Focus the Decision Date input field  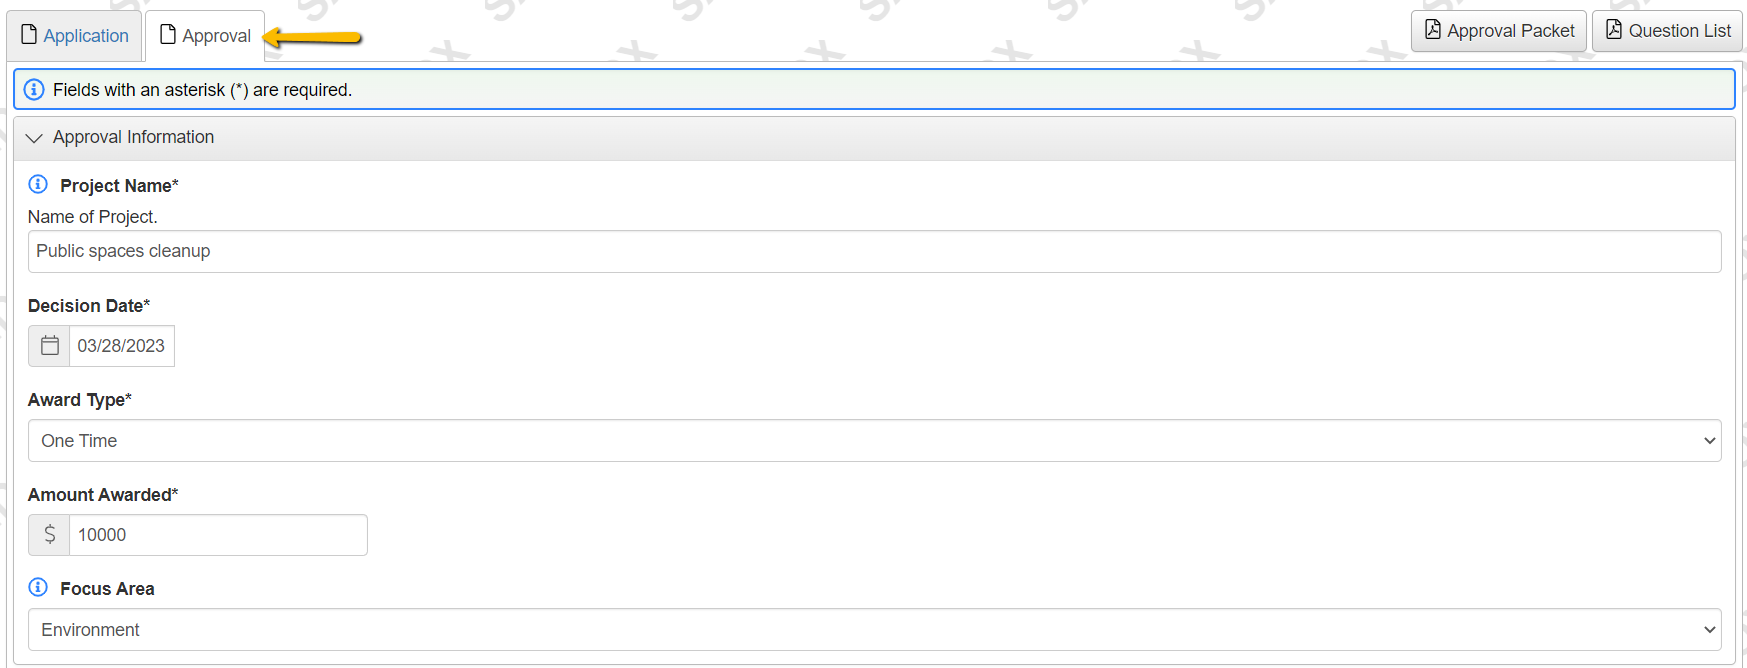[122, 346]
